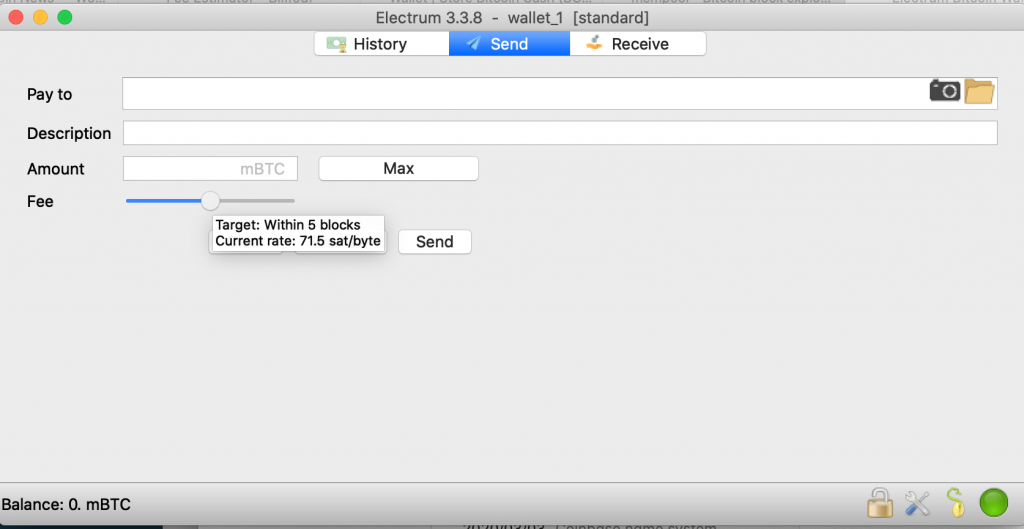Click the Max button

(398, 168)
